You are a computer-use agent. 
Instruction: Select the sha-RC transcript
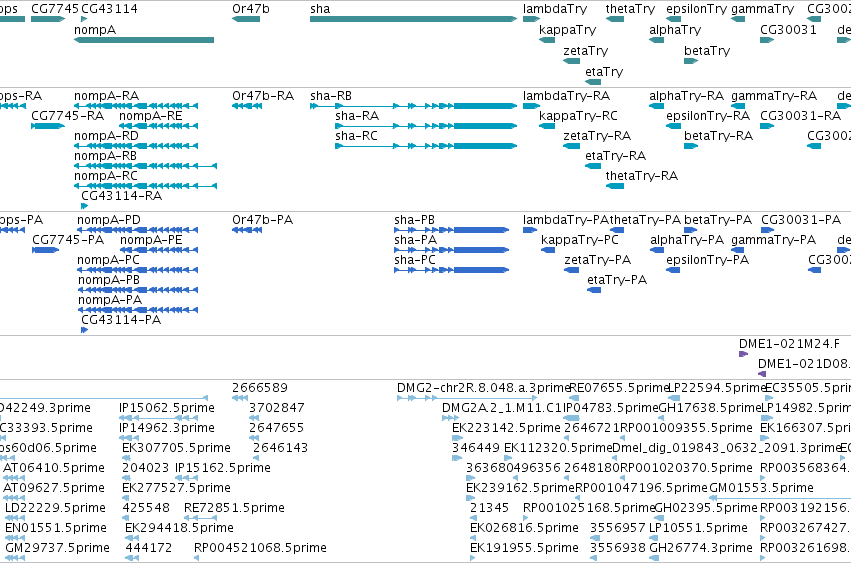(x=426, y=146)
